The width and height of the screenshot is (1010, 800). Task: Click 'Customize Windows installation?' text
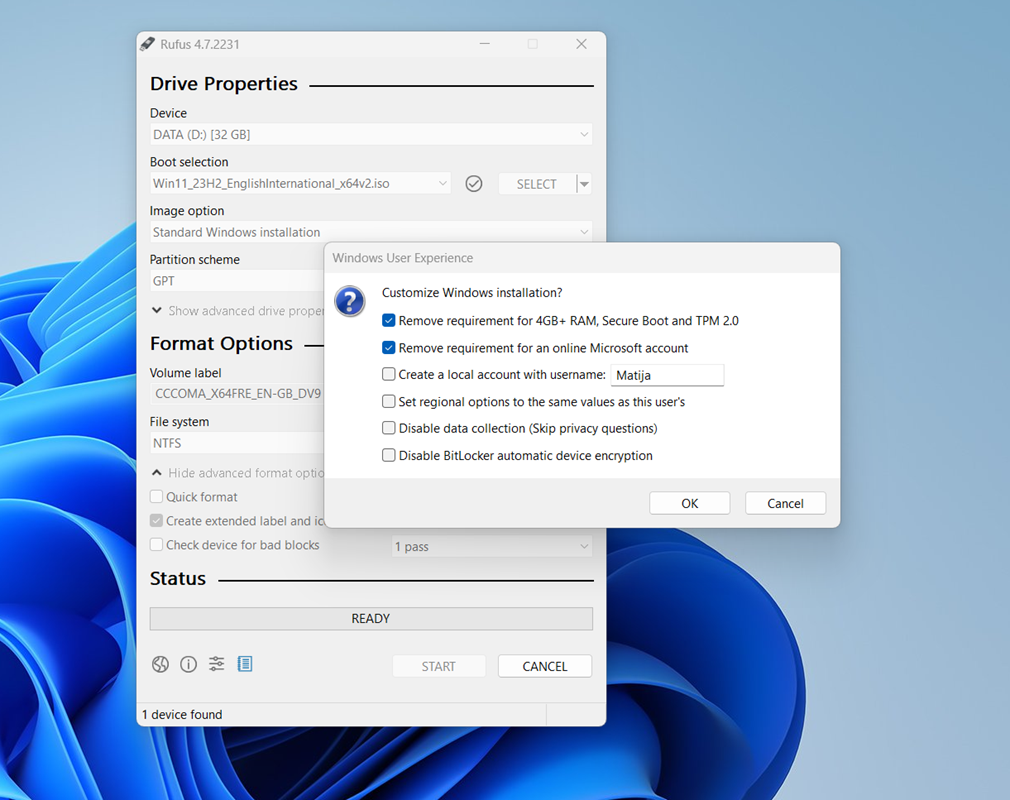click(472, 292)
